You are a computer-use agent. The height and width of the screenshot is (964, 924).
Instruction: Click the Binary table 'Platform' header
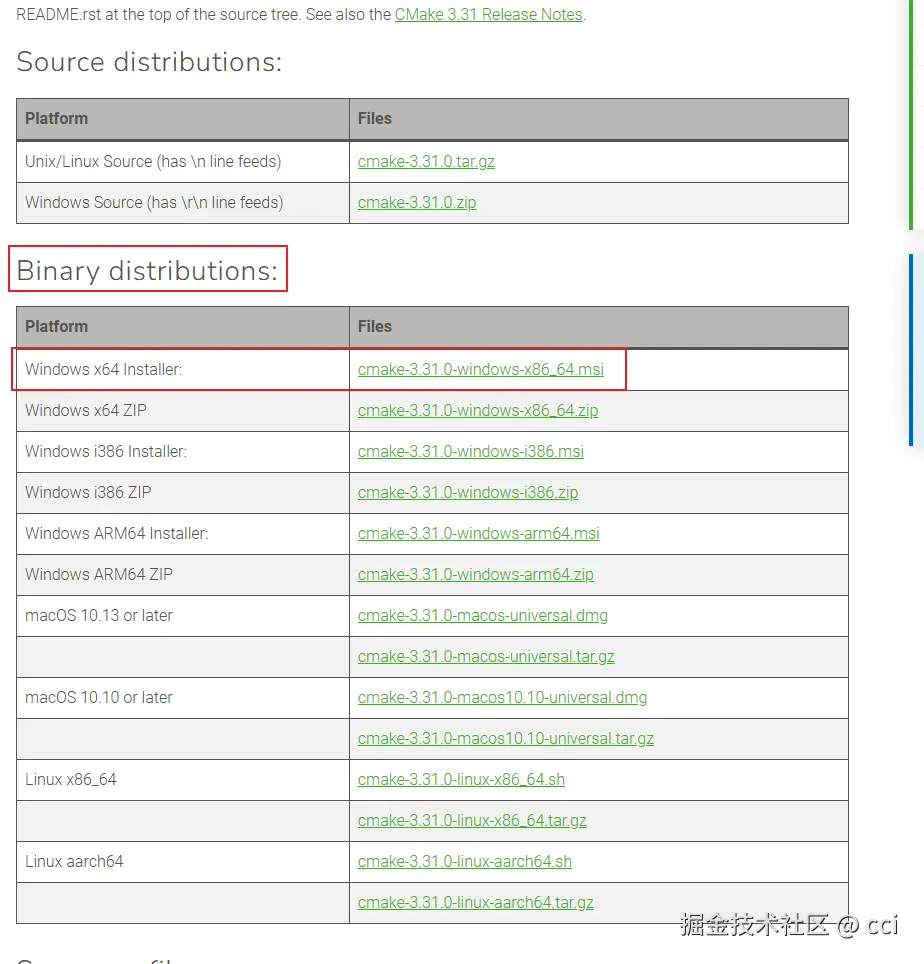pyautogui.click(x=183, y=326)
